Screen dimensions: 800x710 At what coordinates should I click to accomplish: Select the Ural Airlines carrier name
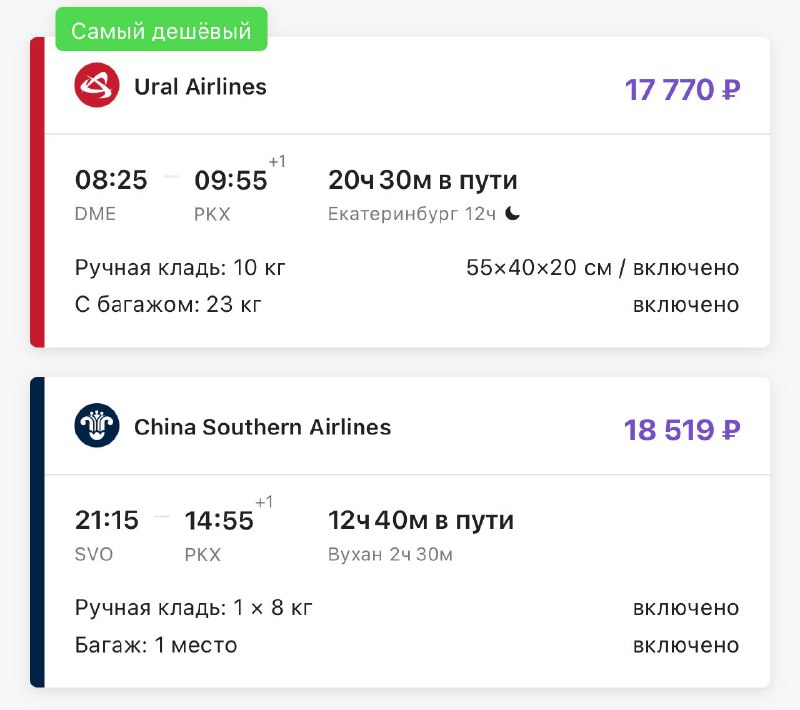(200, 87)
